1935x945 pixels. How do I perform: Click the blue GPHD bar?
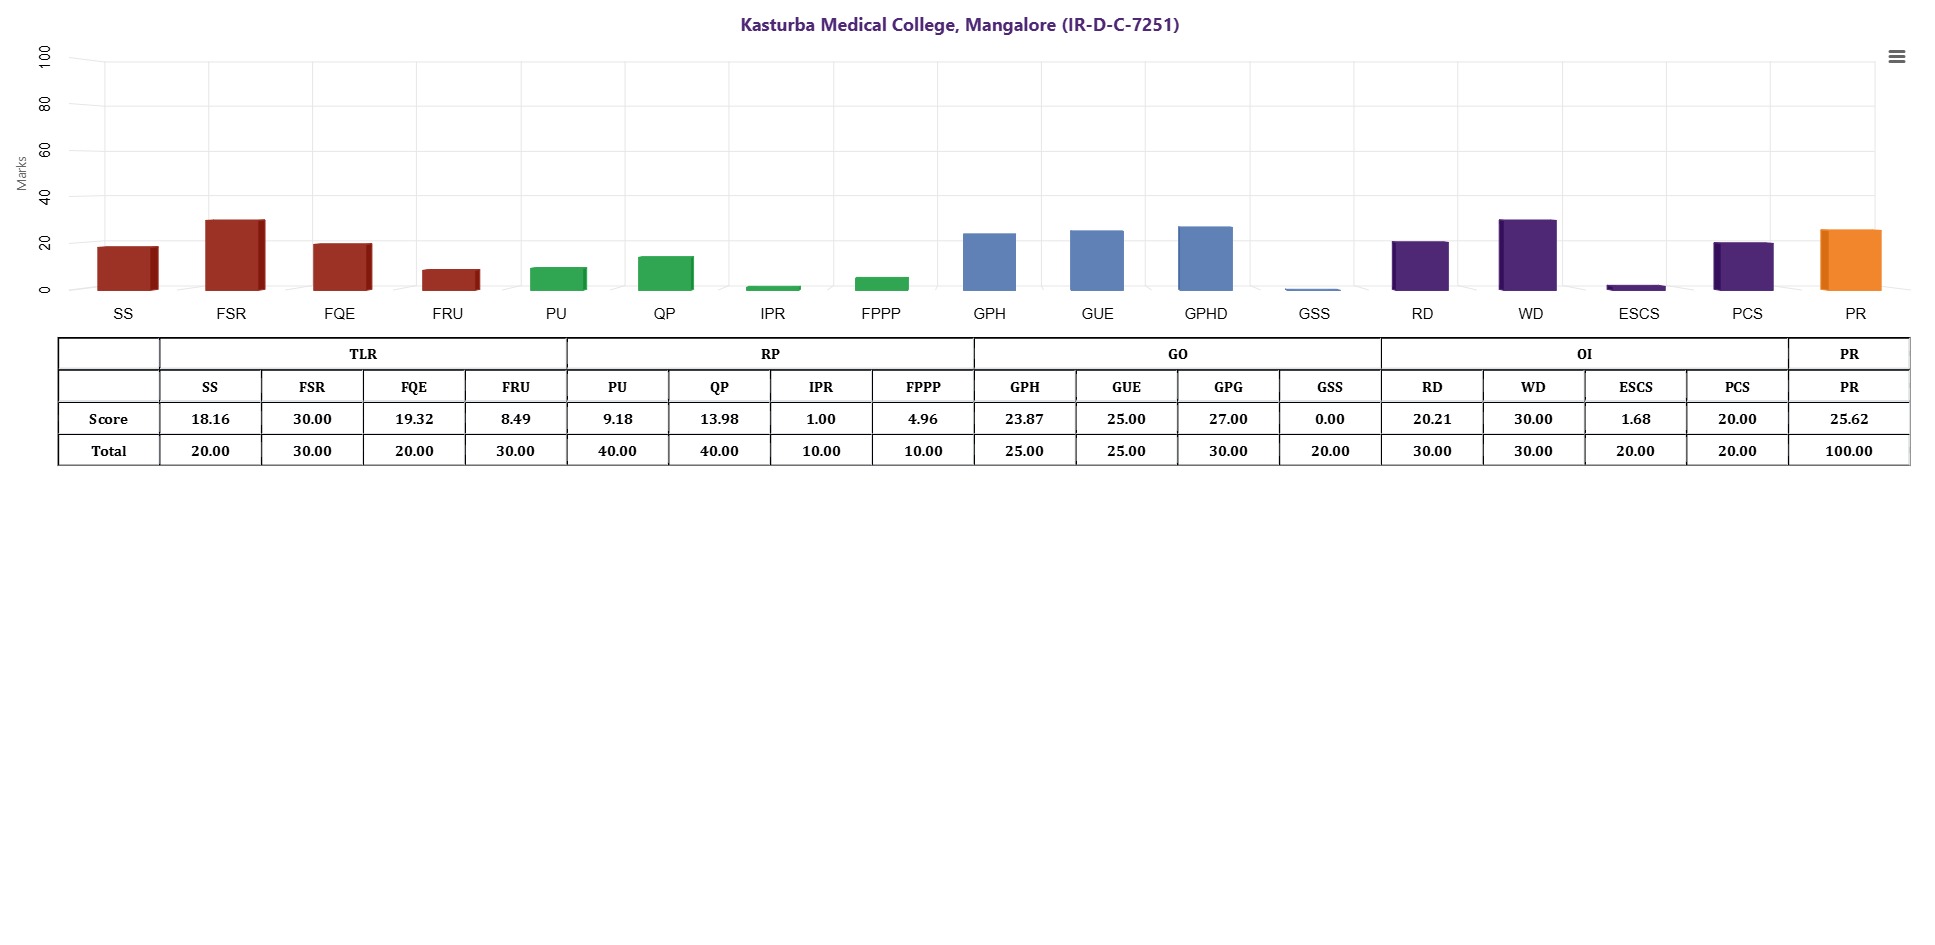point(1205,258)
